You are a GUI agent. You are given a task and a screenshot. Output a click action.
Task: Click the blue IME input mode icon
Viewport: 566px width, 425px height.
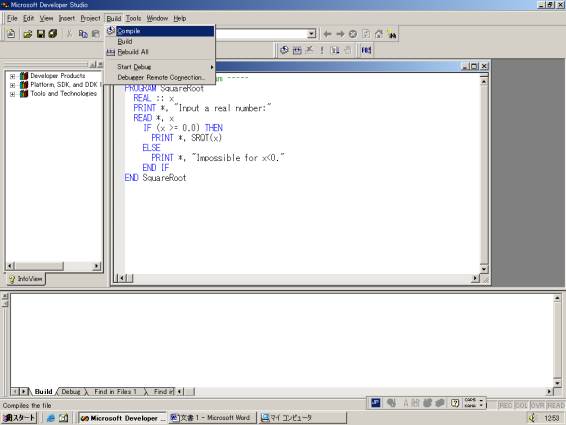[376, 402]
